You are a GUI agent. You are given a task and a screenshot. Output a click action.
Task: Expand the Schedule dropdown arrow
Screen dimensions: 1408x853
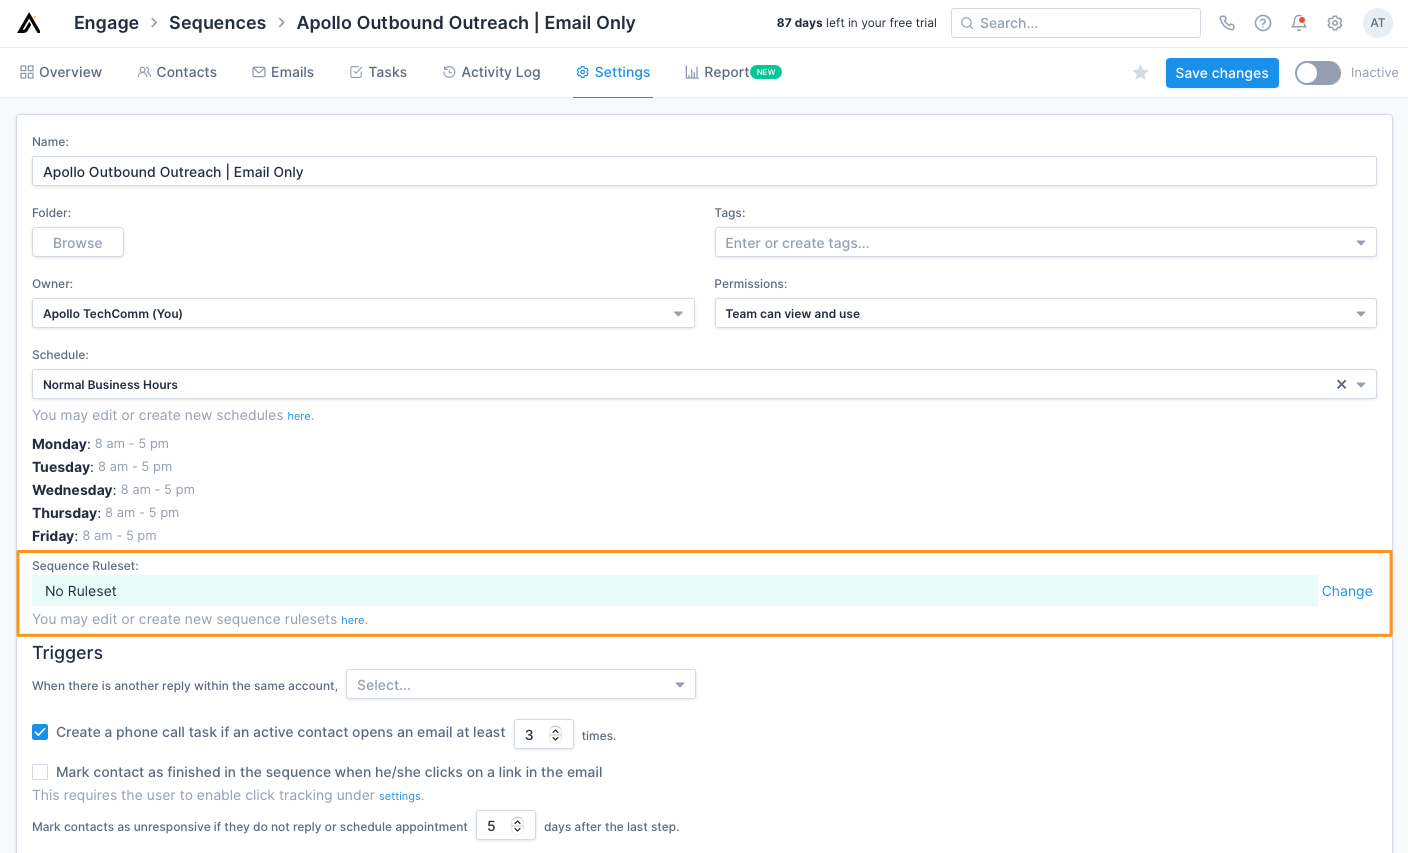[x=1361, y=385]
